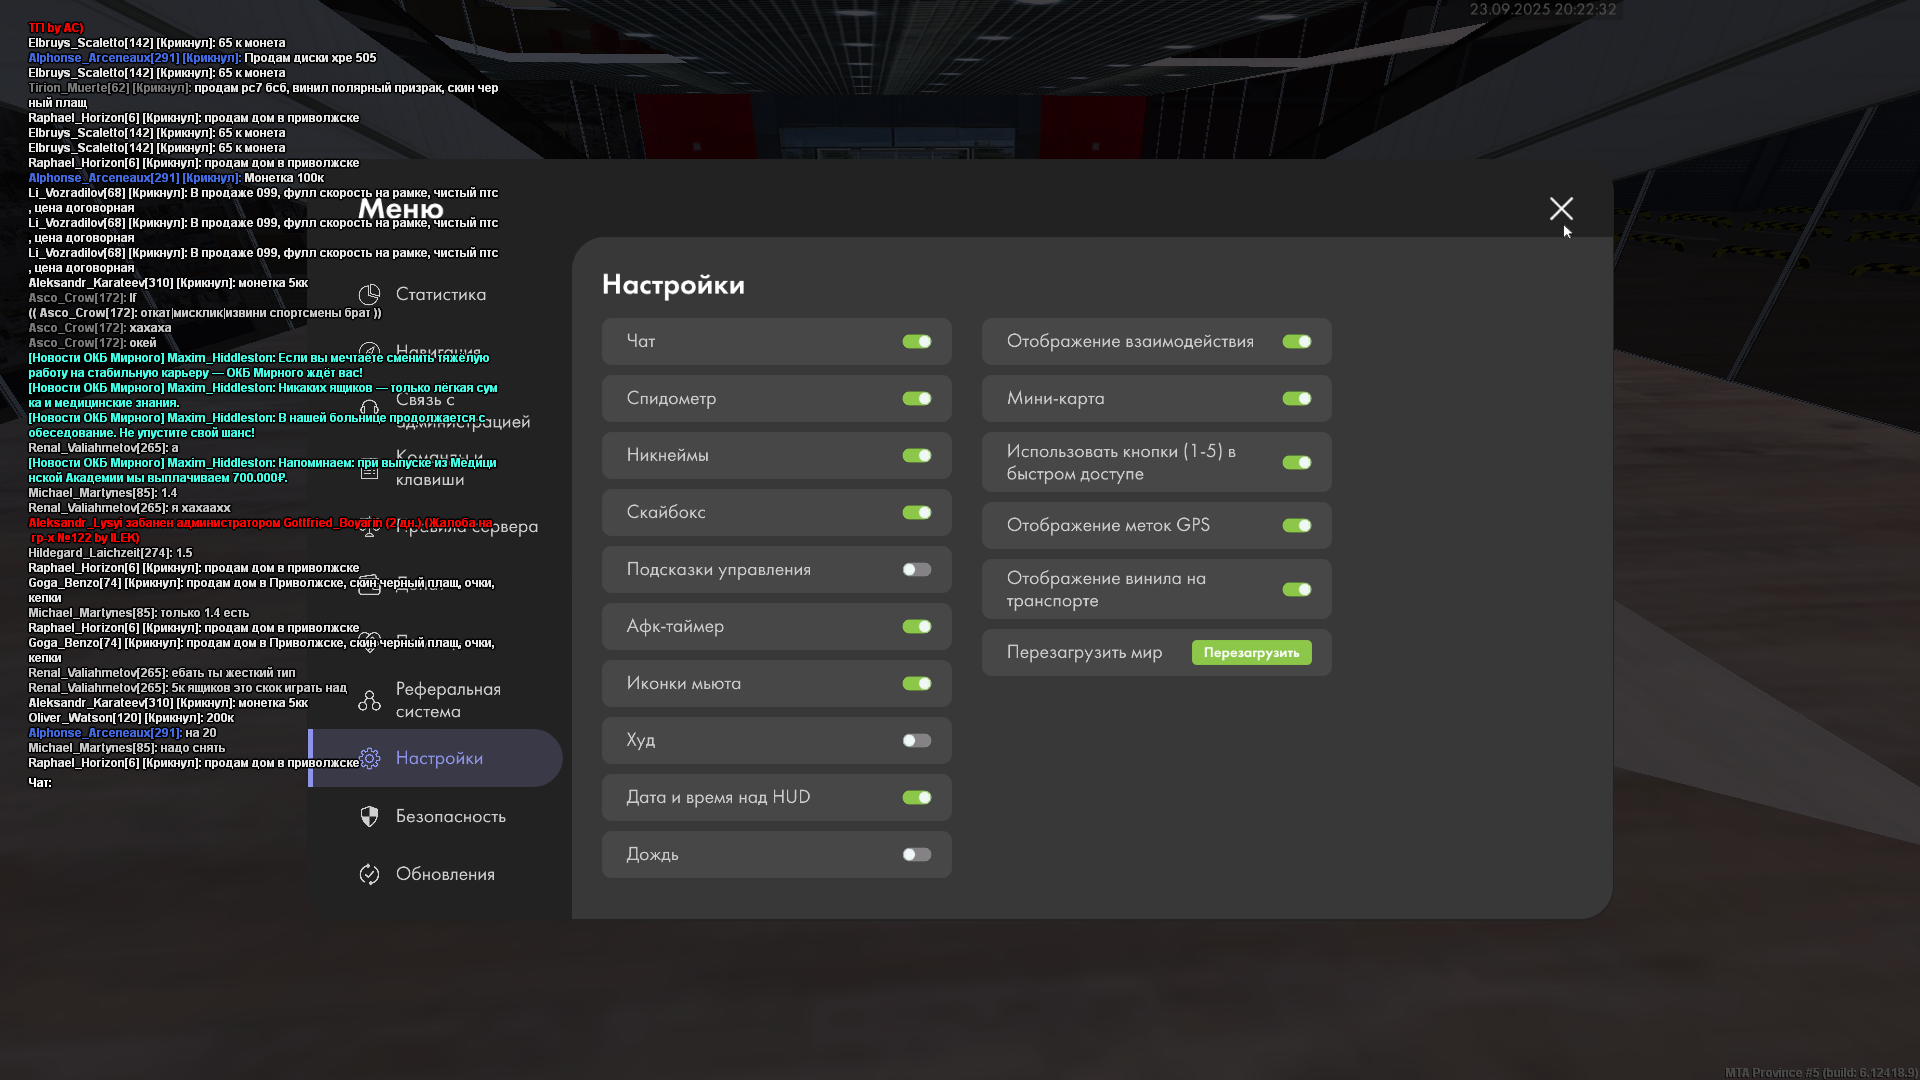Open the Статистика menu section
The image size is (1920, 1080).
440,294
